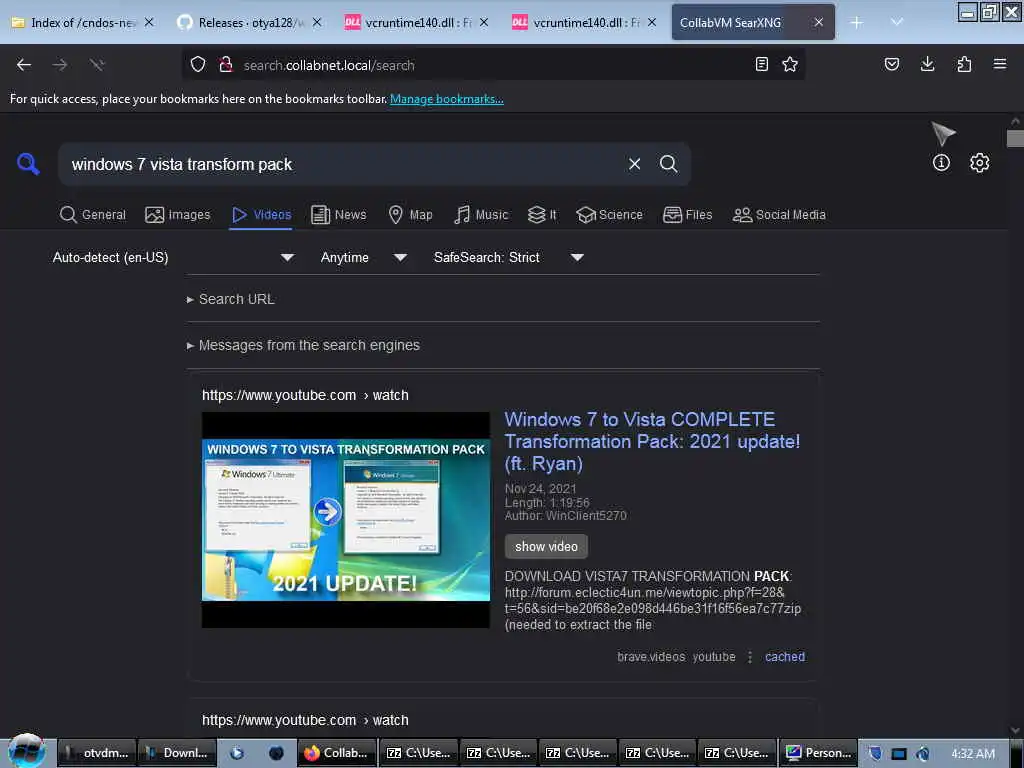The height and width of the screenshot is (768, 1024).
Task: Select the Images search category
Action: tap(178, 215)
